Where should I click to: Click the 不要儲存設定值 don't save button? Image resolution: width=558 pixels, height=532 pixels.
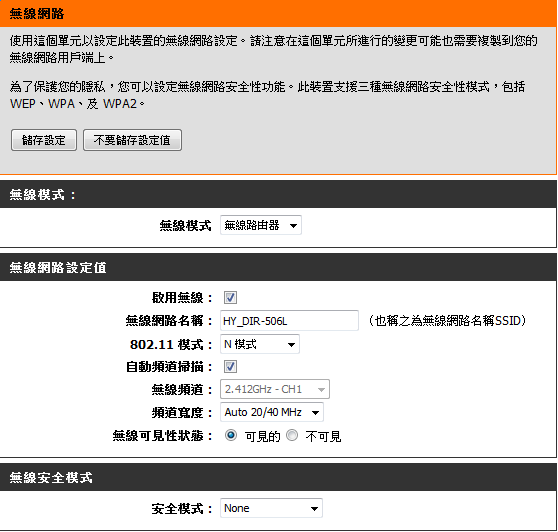pos(132,140)
